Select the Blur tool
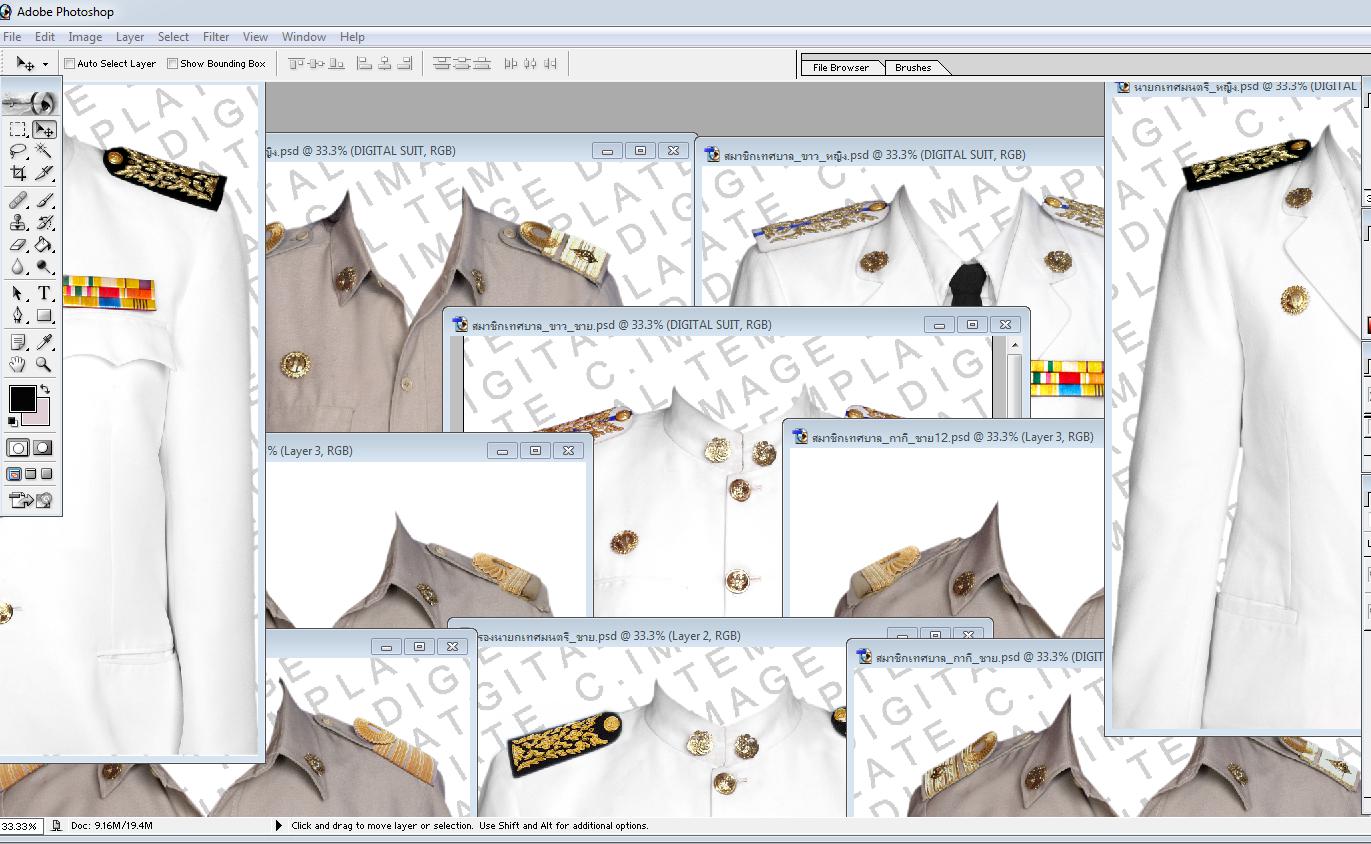 (x=18, y=266)
